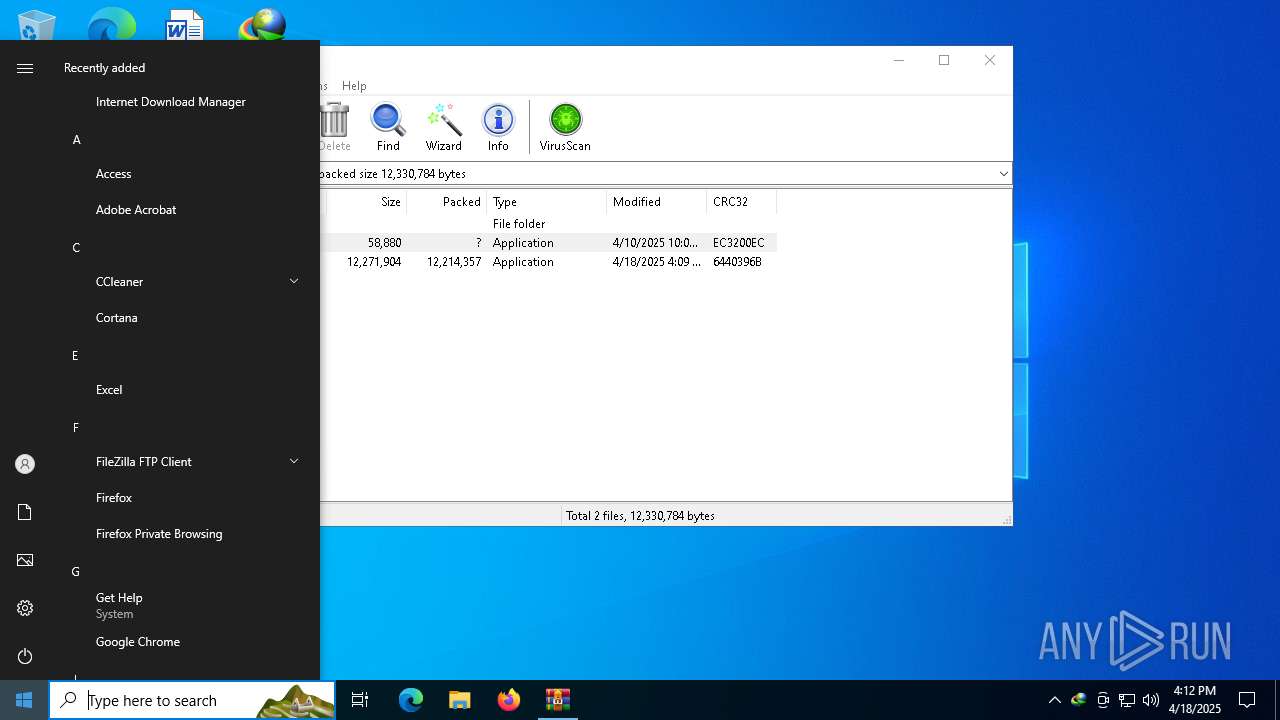Image resolution: width=1280 pixels, height=720 pixels.
Task: Click CRC32 value 6440396B
Action: (737, 262)
